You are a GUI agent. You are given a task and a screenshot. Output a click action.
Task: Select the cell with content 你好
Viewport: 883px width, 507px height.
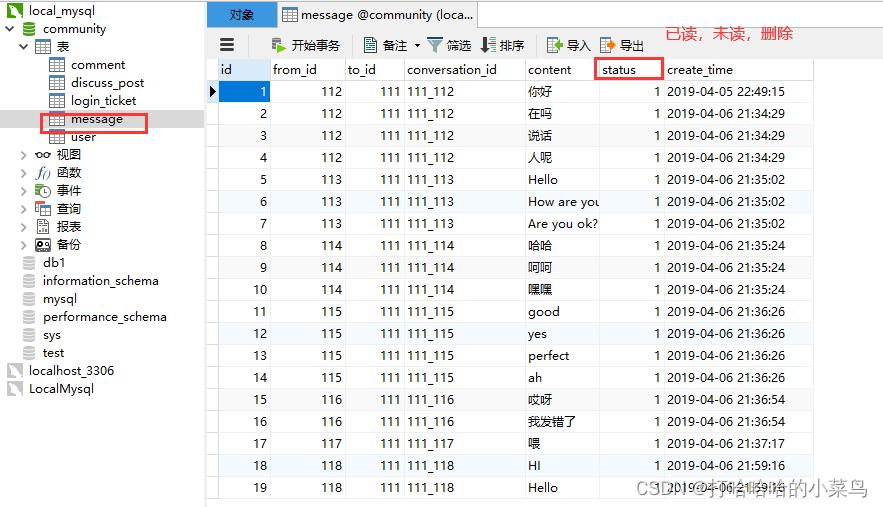tap(562, 91)
